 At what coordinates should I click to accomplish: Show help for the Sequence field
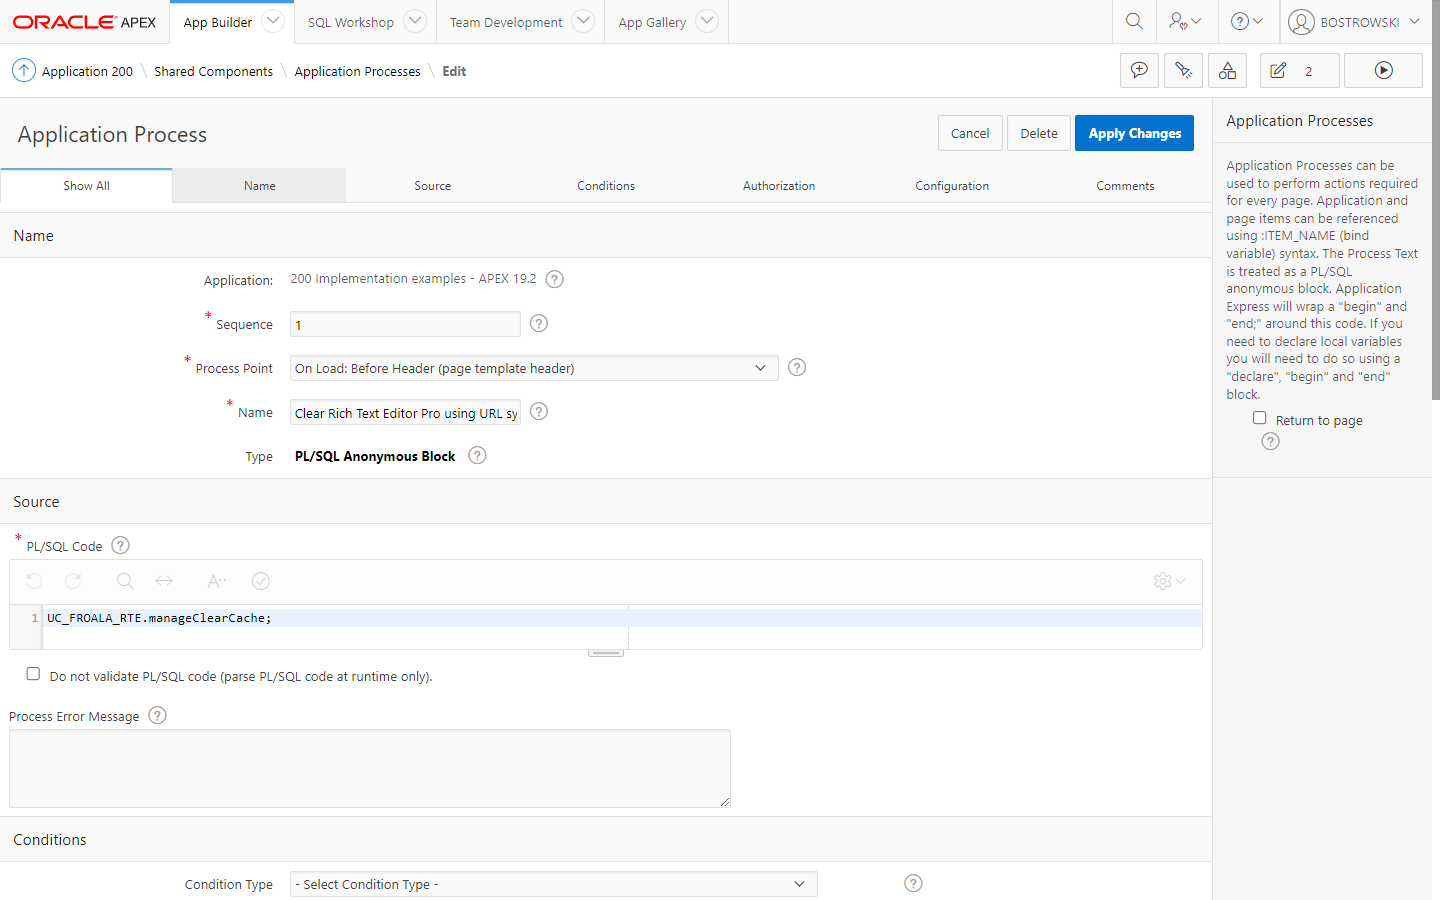tap(539, 323)
